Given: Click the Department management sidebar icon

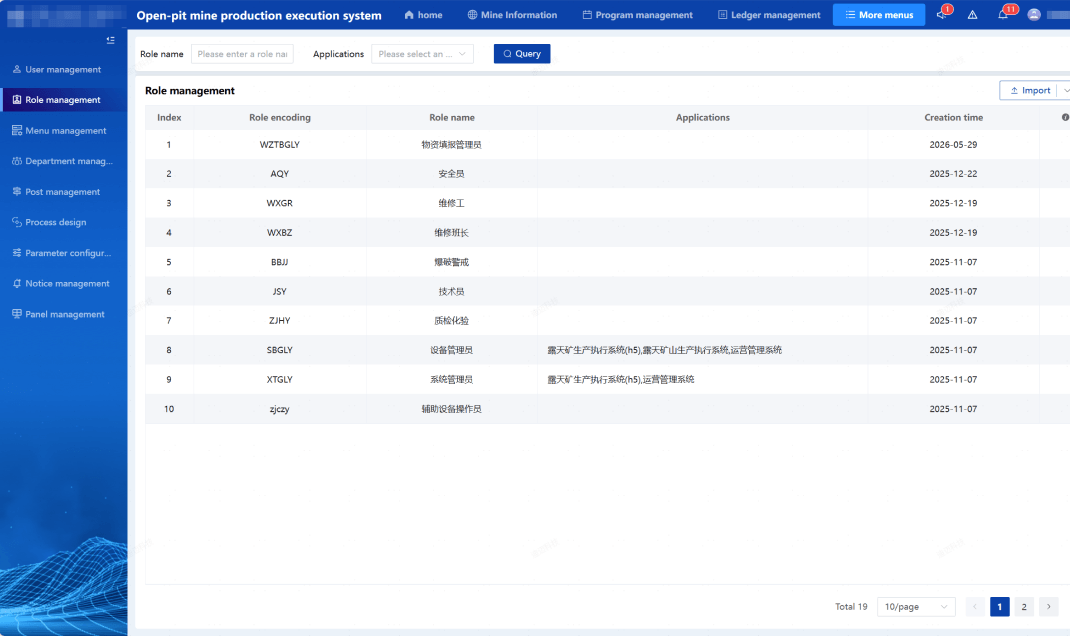Looking at the screenshot, I should 17,161.
